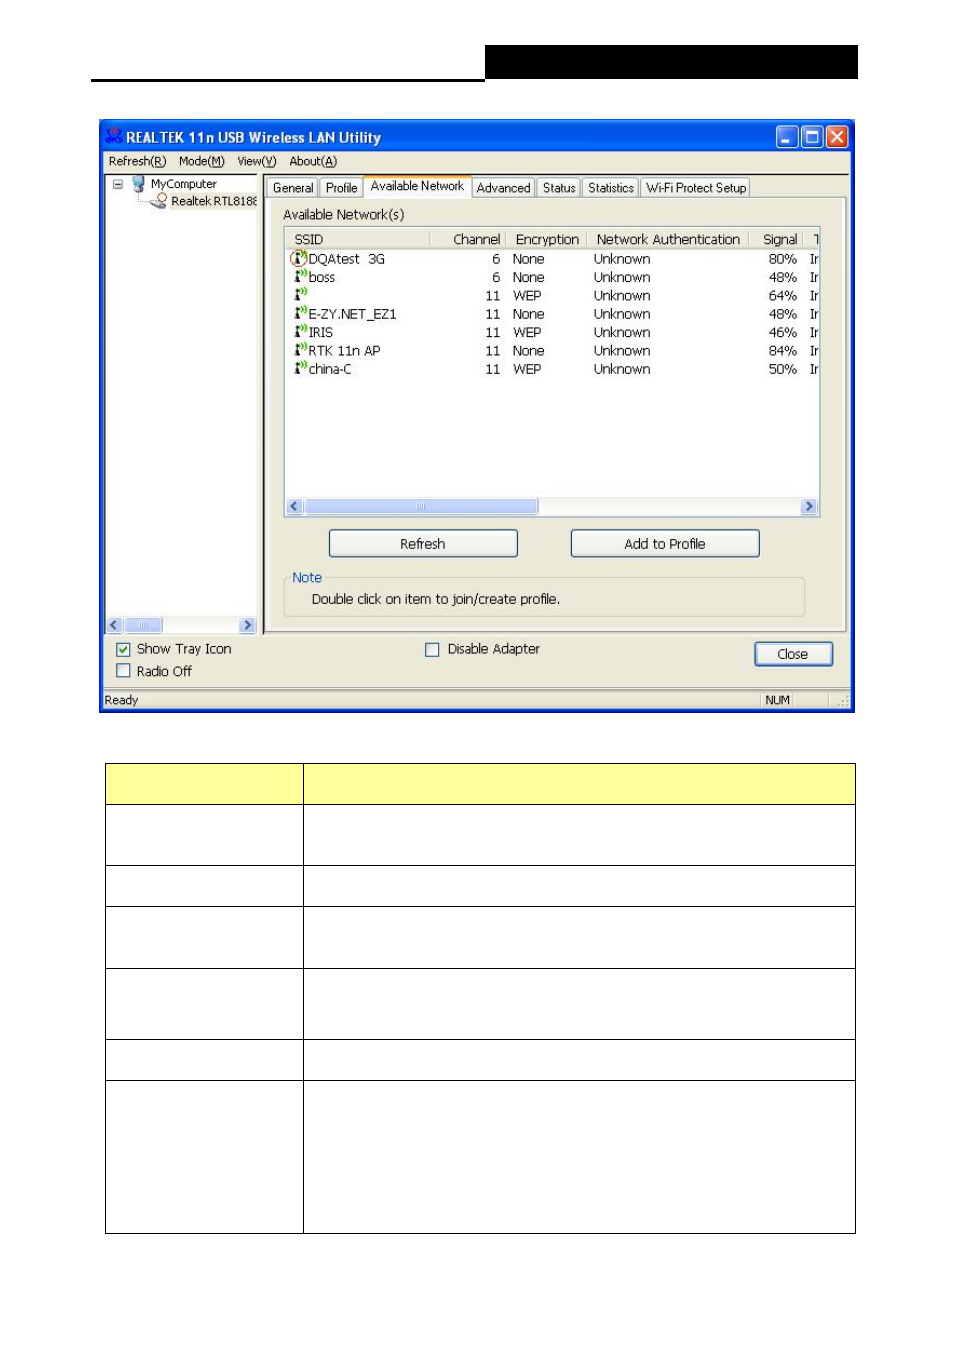Open the Mode menu
This screenshot has height=1350, width=954.
(201, 161)
